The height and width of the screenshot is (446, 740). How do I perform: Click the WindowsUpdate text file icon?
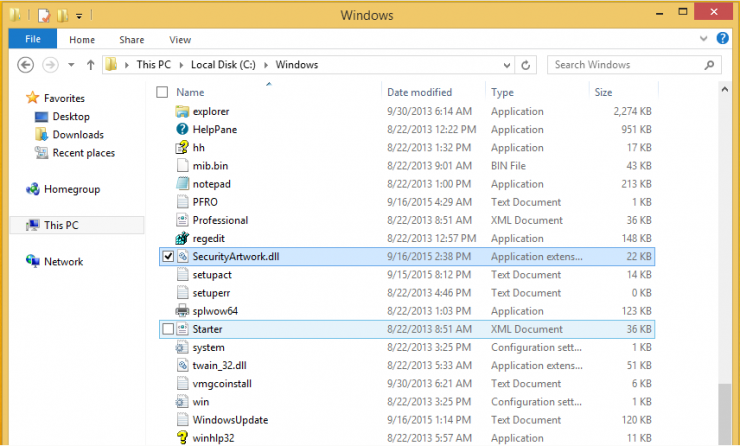click(x=182, y=420)
